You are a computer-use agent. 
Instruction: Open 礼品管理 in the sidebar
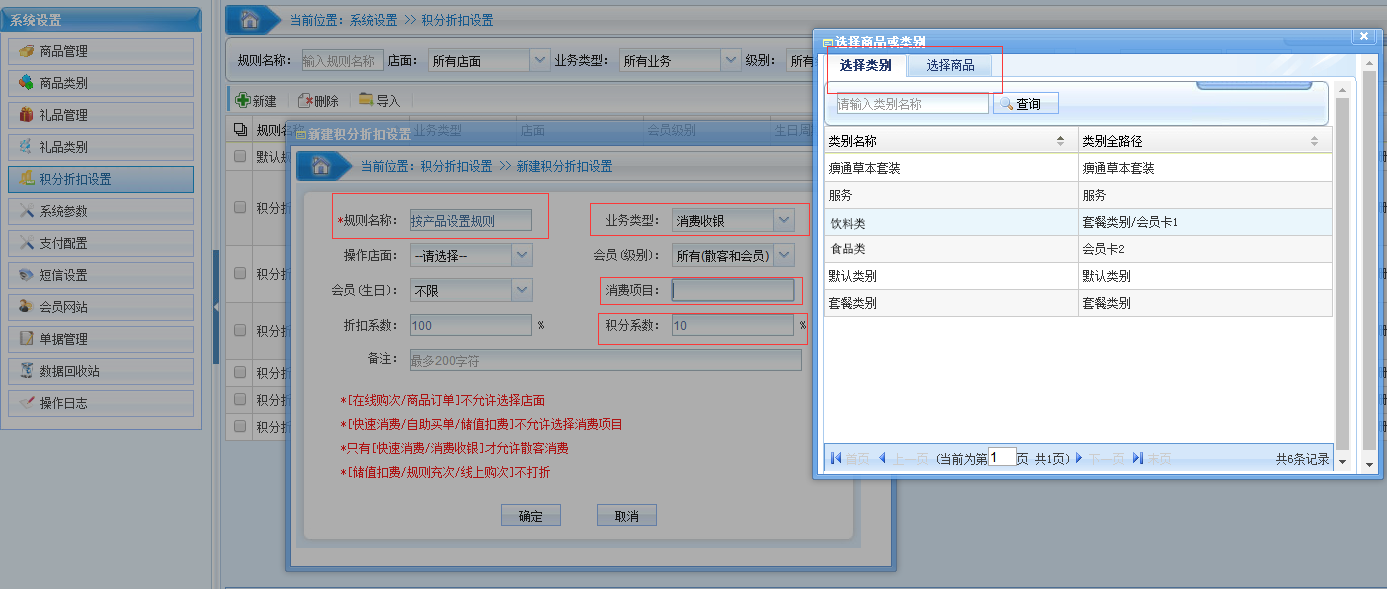pos(101,115)
